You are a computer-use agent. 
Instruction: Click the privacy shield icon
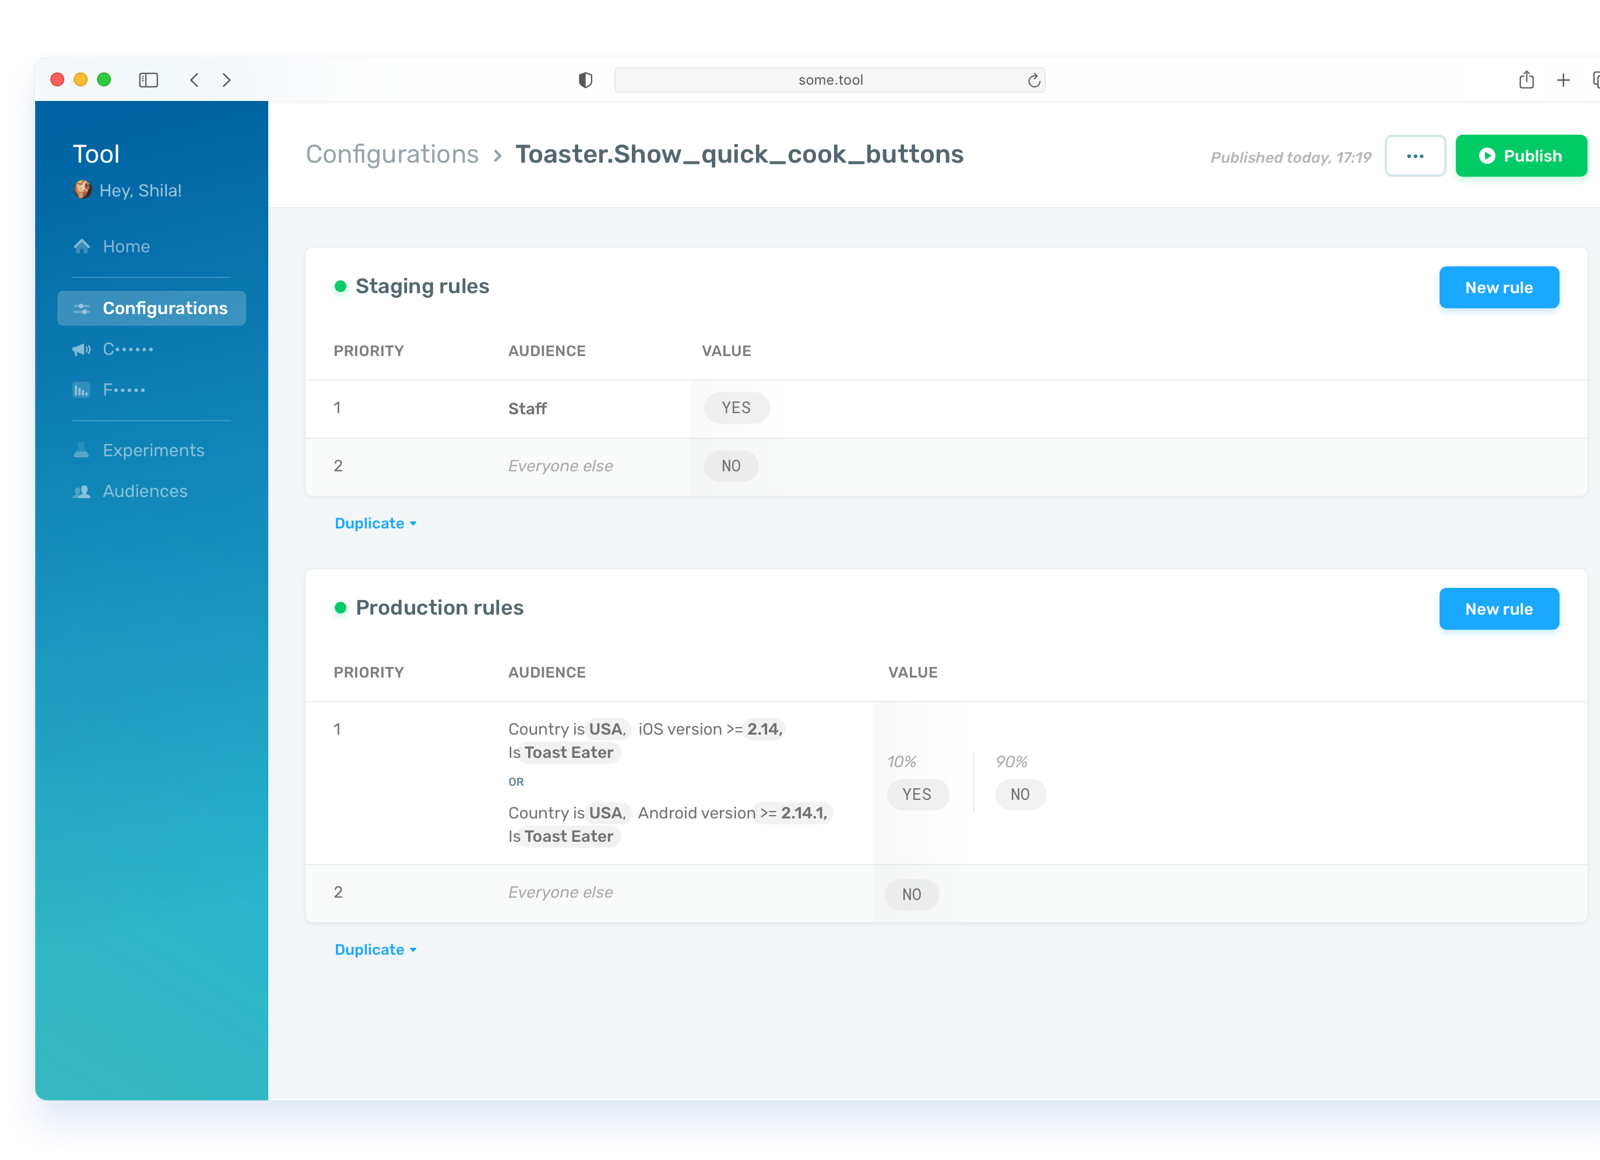(x=585, y=80)
